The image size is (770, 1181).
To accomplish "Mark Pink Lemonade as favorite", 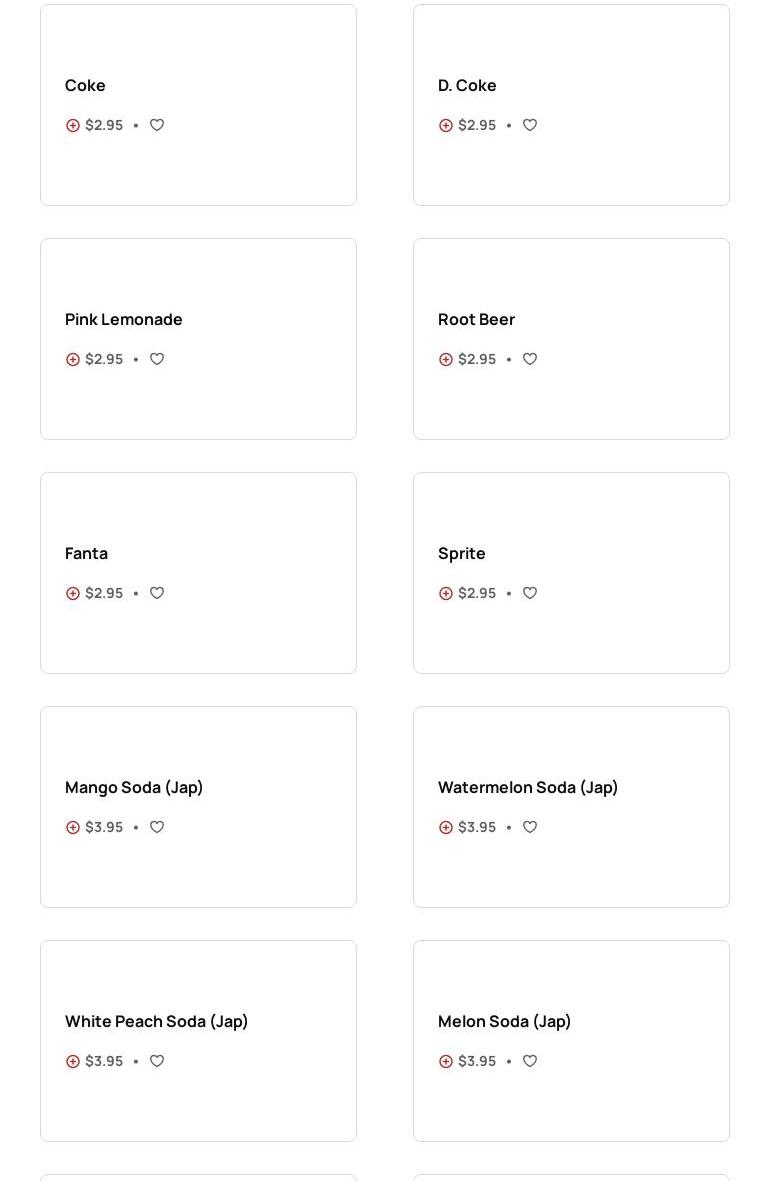I will 157,359.
